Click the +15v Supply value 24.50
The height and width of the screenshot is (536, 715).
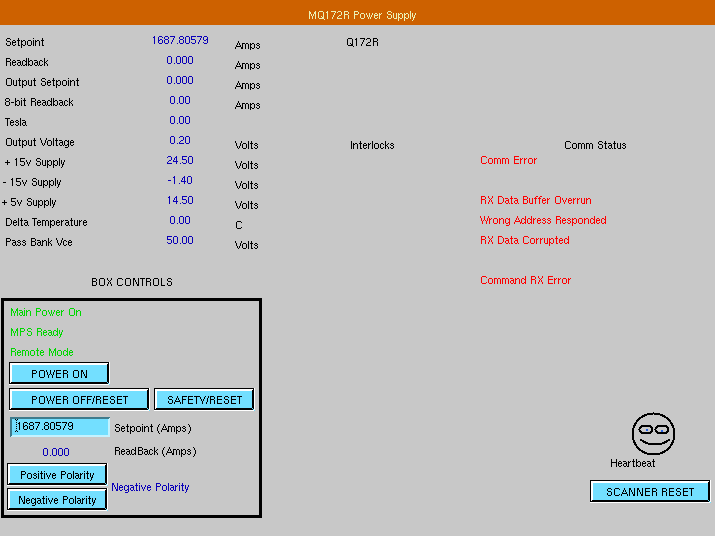click(x=180, y=160)
